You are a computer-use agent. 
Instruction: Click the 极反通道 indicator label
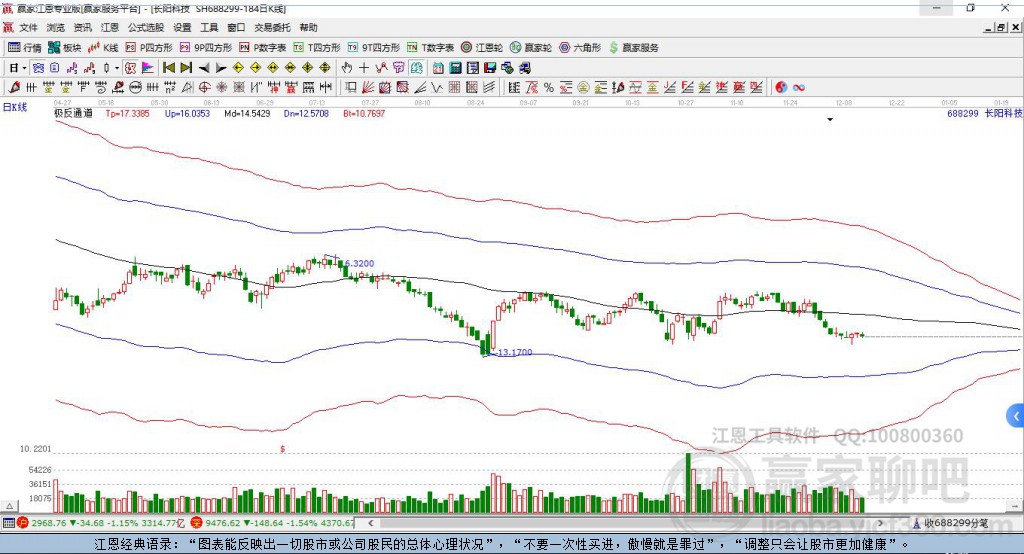click(73, 113)
